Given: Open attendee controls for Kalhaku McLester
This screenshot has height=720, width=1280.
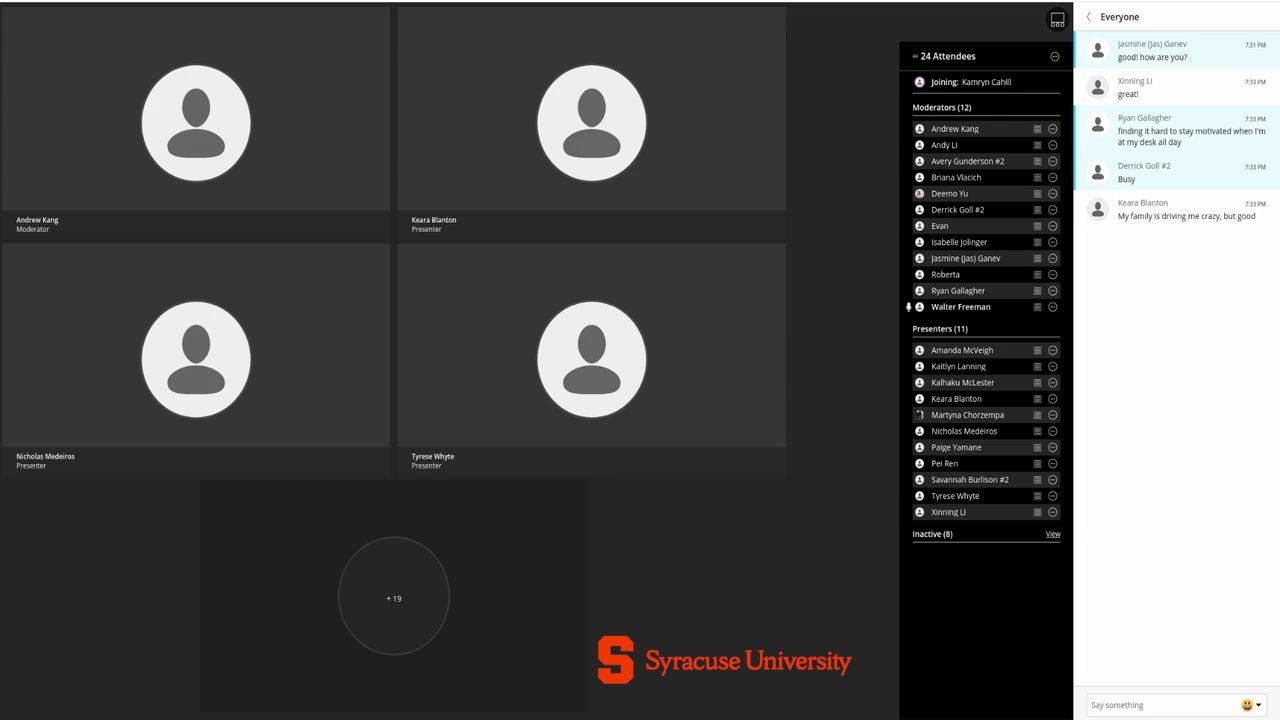Looking at the screenshot, I should click(x=1053, y=383).
